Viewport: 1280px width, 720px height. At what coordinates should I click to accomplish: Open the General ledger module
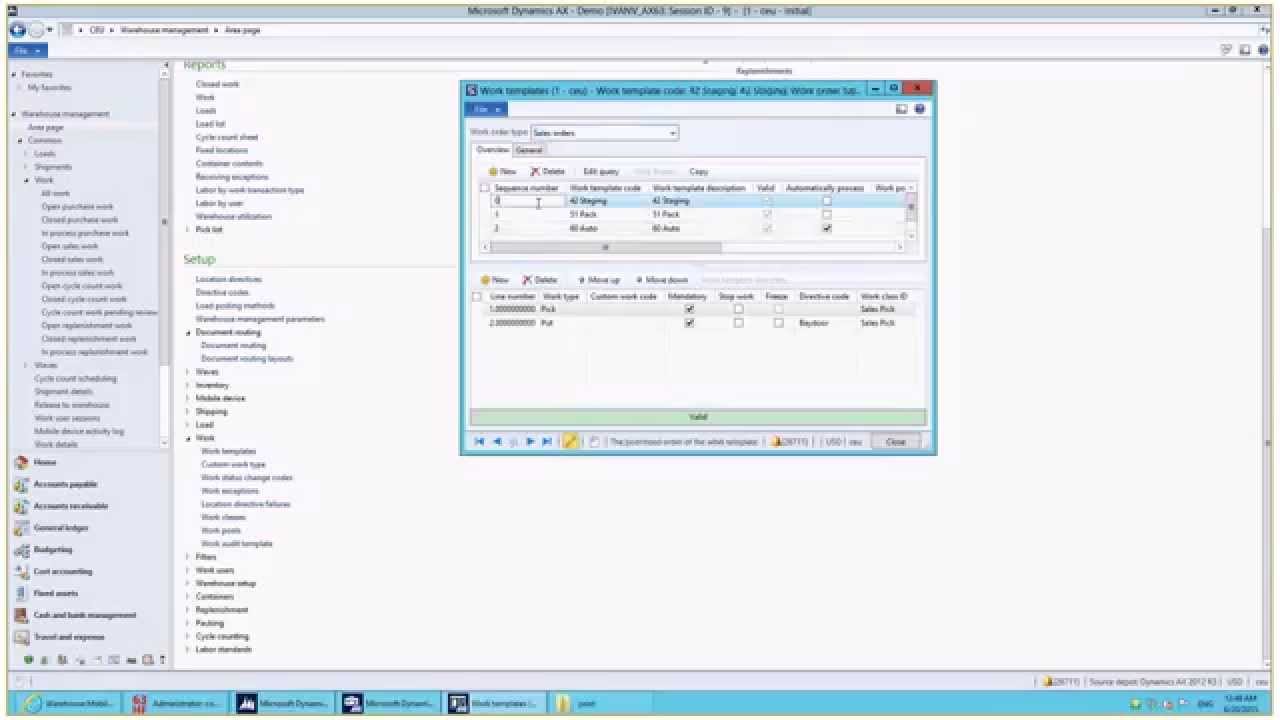[x=60, y=528]
